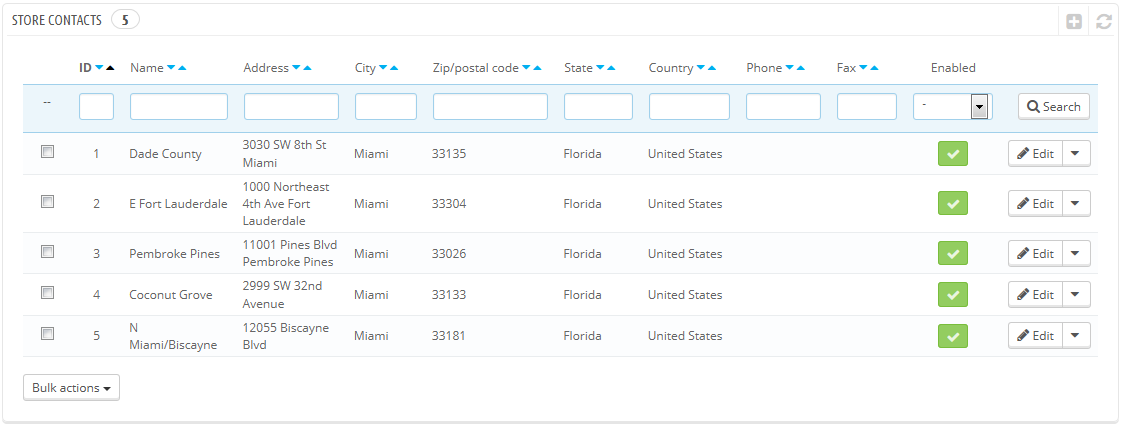The image size is (1124, 431).
Task: Sort Fax column ascending arrow
Action: [875, 68]
